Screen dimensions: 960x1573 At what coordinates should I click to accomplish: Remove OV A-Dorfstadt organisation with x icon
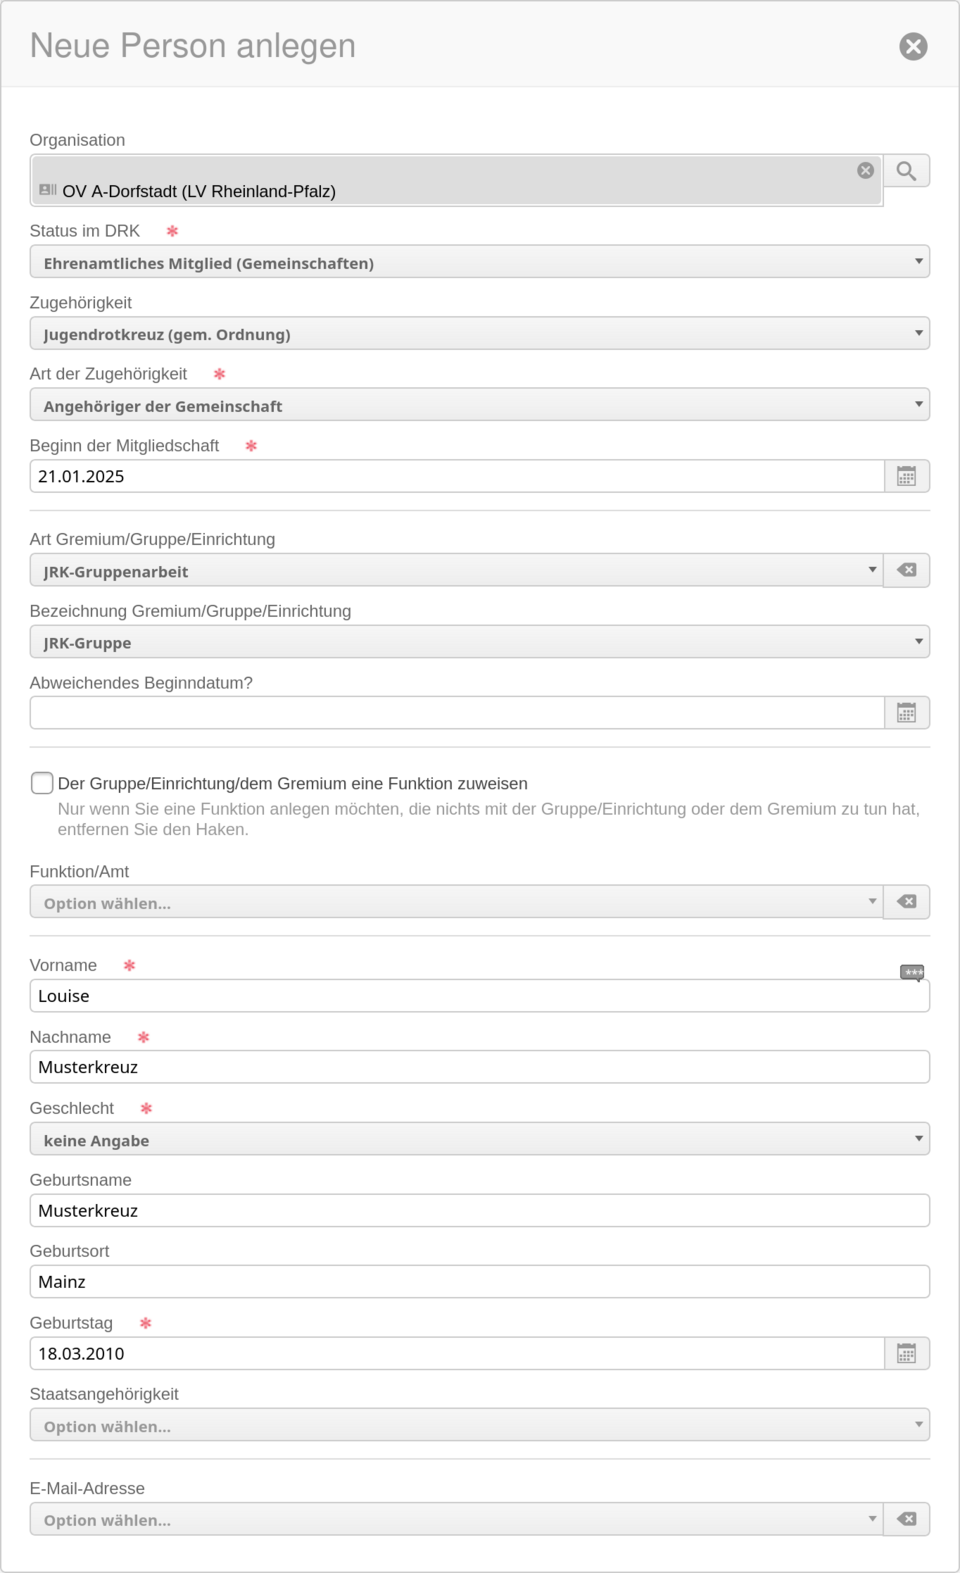[866, 171]
